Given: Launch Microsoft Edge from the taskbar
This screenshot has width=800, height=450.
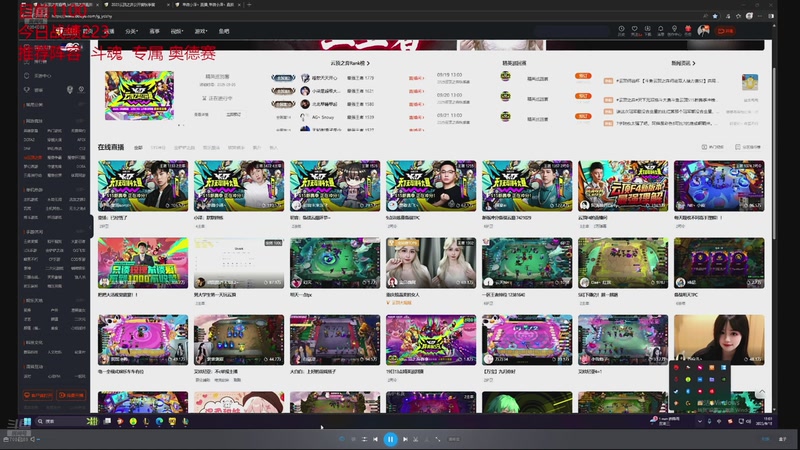Looking at the screenshot, I should (x=159, y=421).
